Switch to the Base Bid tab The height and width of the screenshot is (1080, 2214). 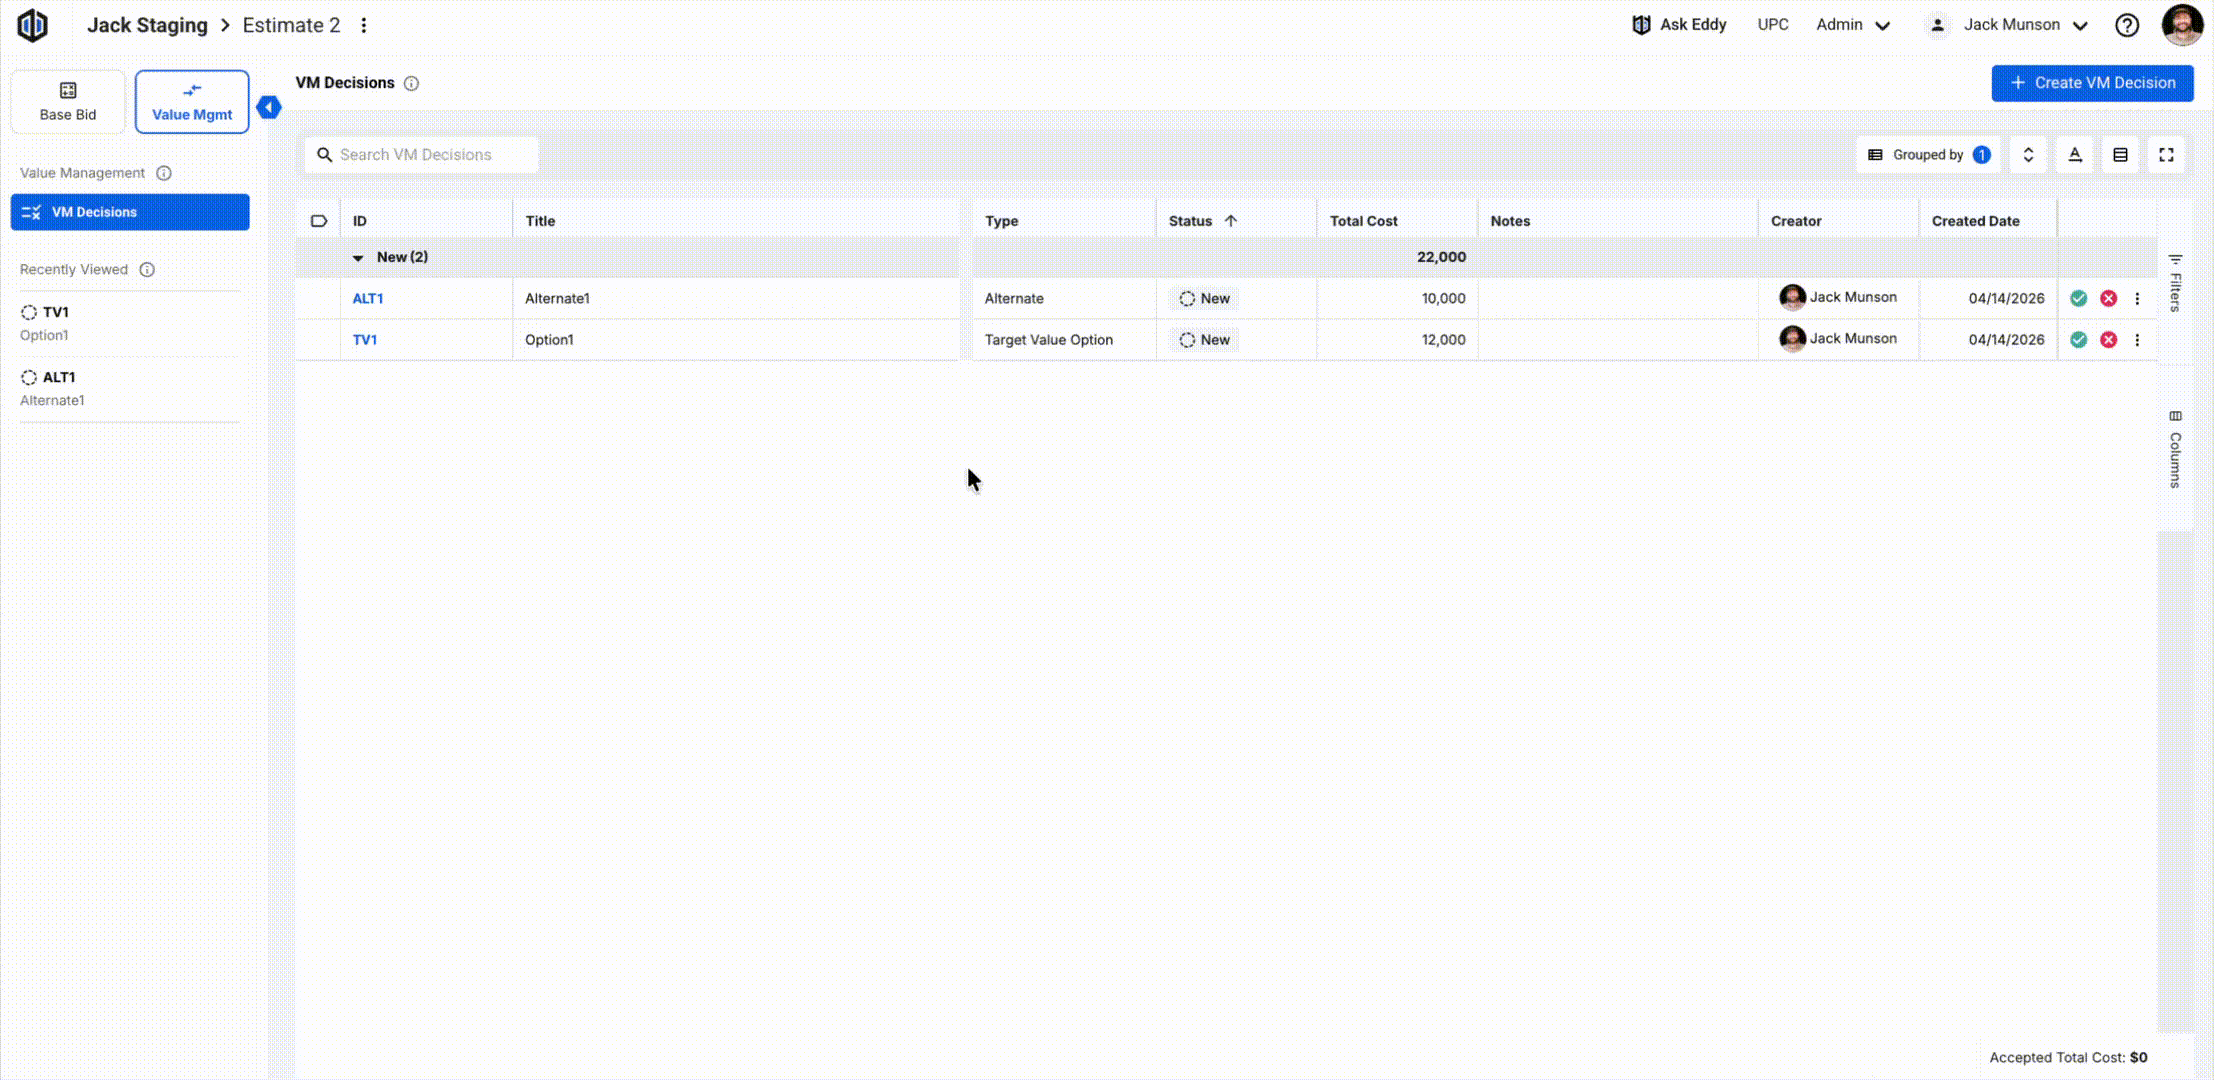tap(68, 102)
